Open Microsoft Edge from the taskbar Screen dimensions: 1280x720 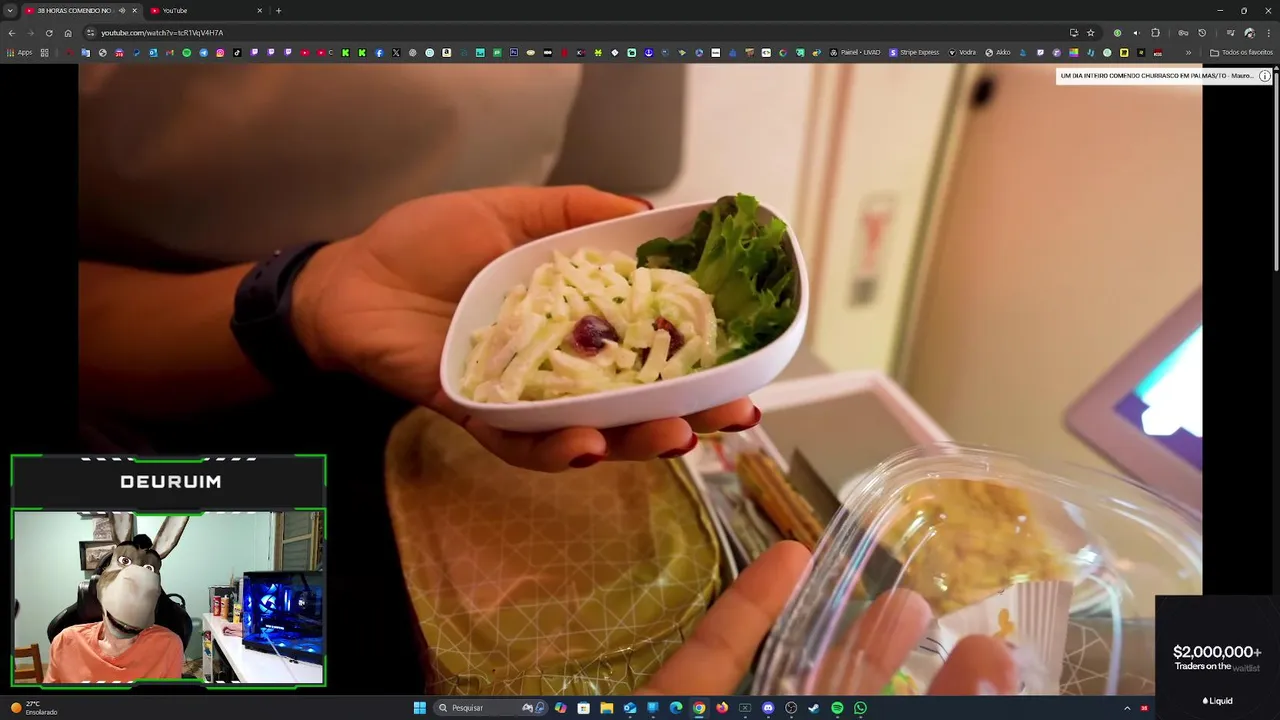(x=676, y=708)
